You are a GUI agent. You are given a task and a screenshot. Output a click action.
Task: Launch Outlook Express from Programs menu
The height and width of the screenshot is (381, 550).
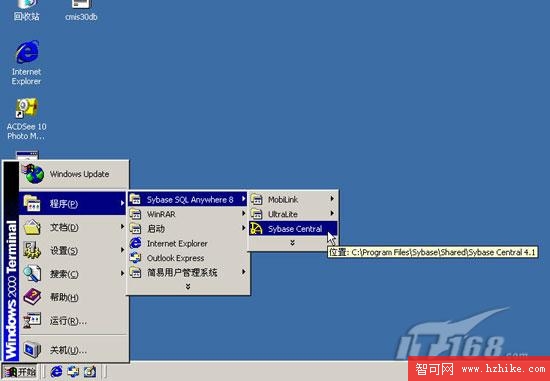point(188,258)
